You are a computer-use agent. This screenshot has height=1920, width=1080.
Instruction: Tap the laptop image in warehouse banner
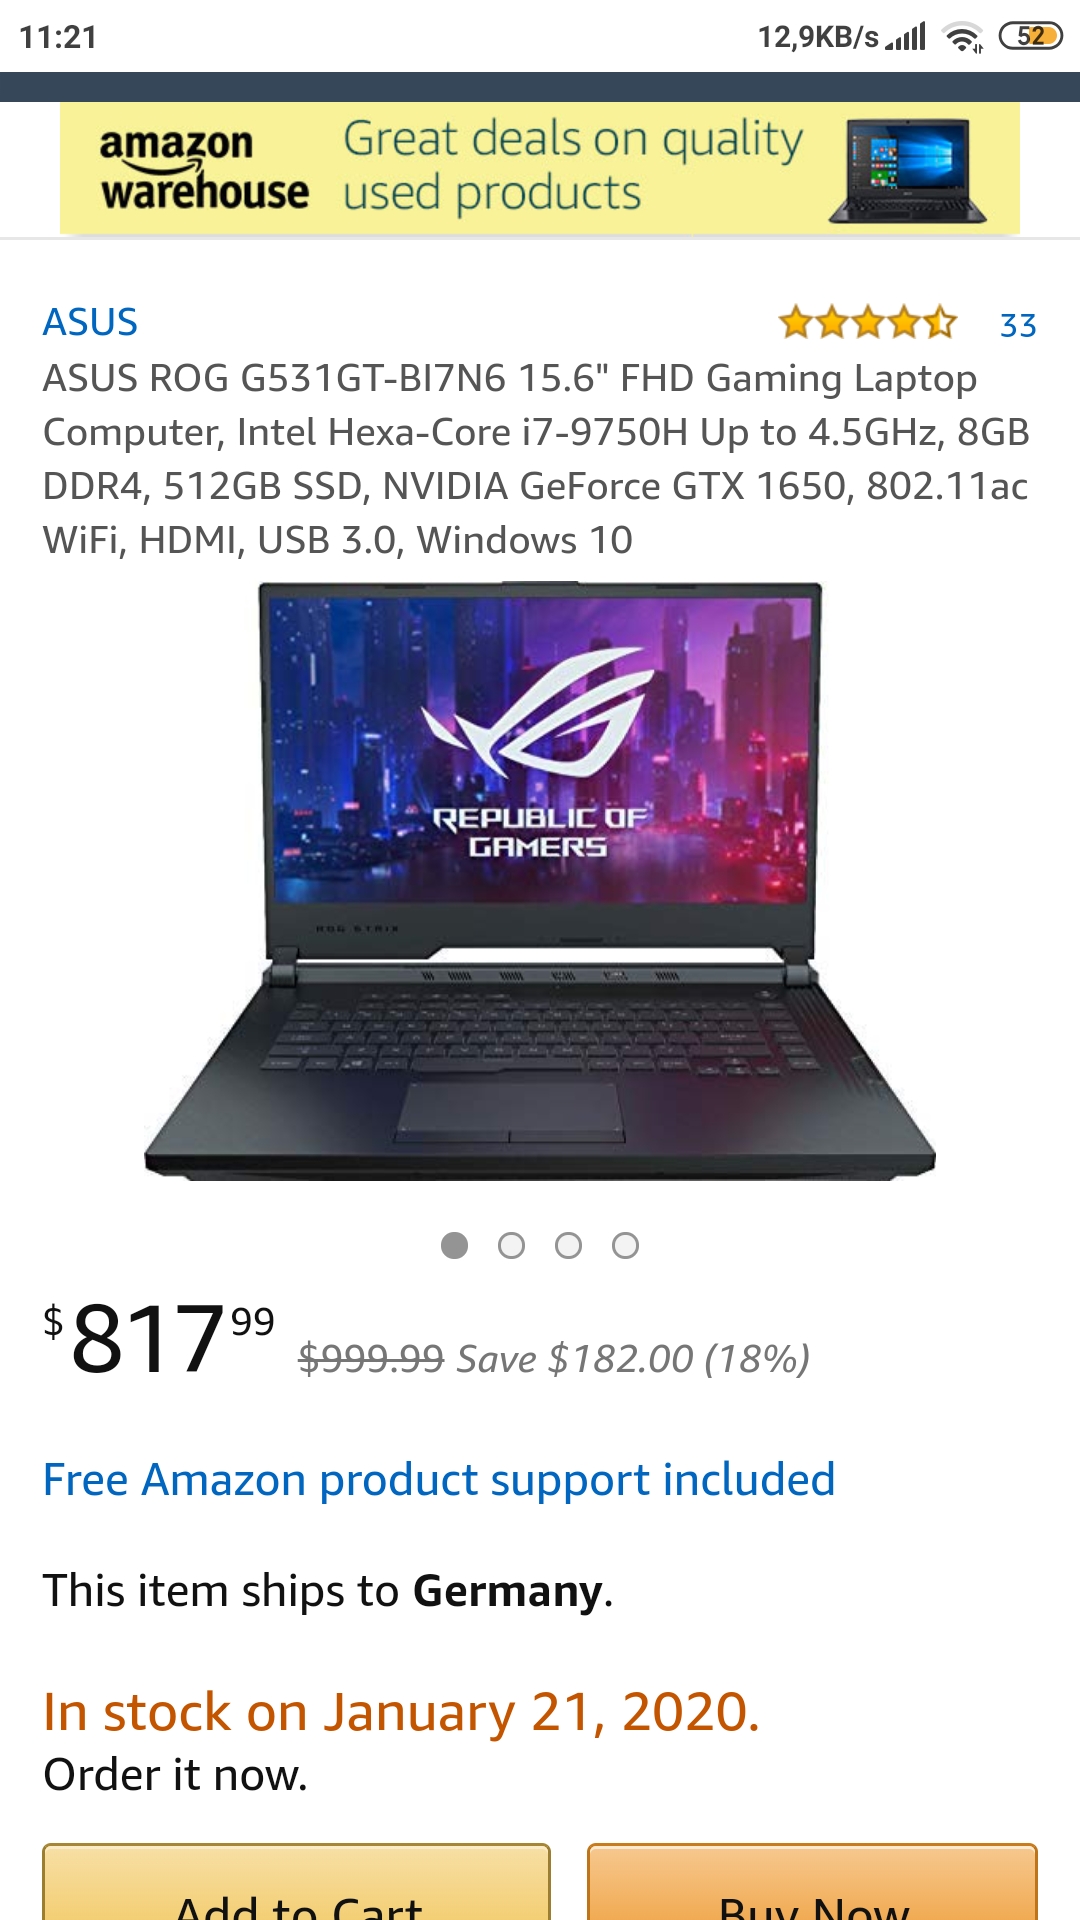point(908,171)
